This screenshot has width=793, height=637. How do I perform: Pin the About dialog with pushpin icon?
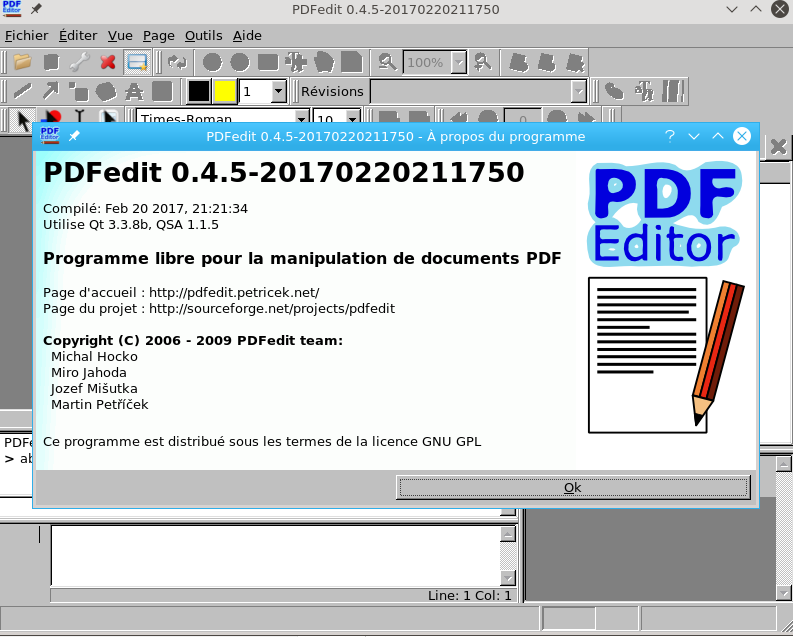pyautogui.click(x=74, y=135)
